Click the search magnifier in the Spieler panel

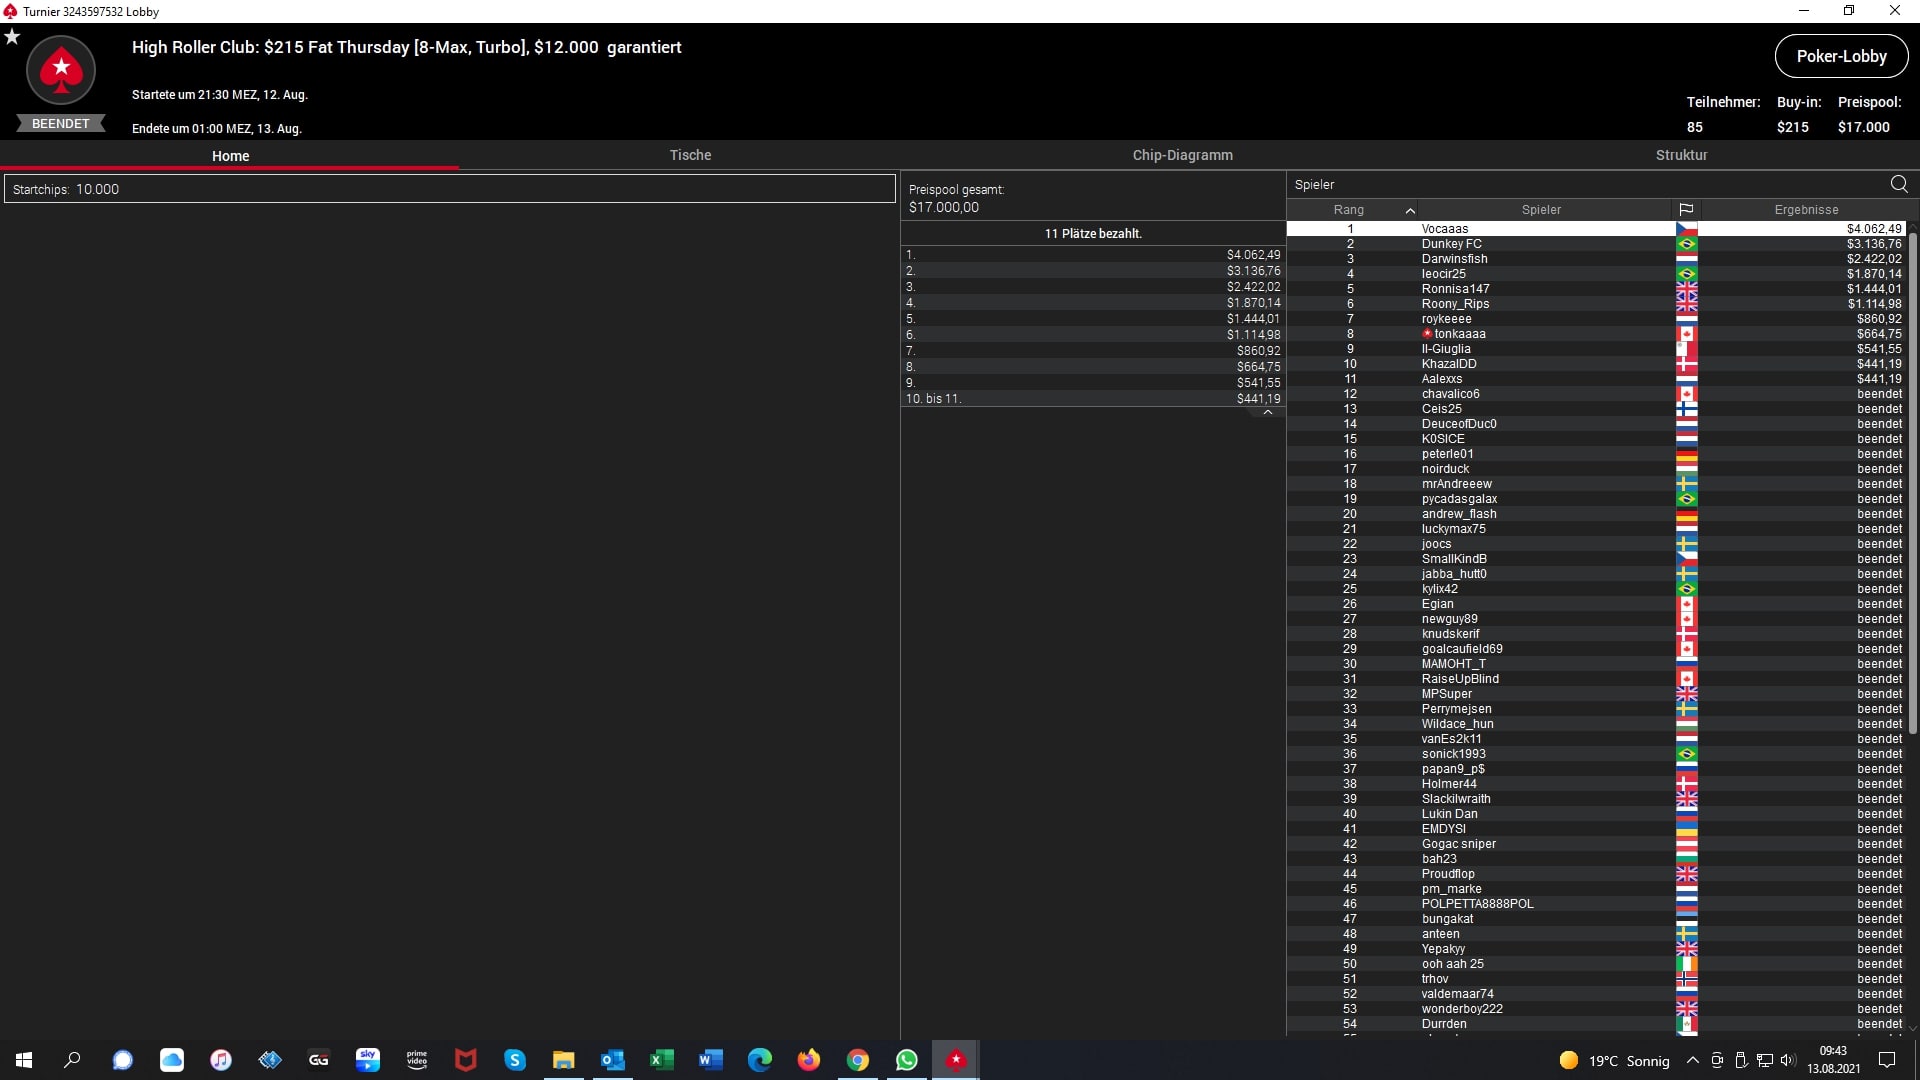(x=1898, y=184)
